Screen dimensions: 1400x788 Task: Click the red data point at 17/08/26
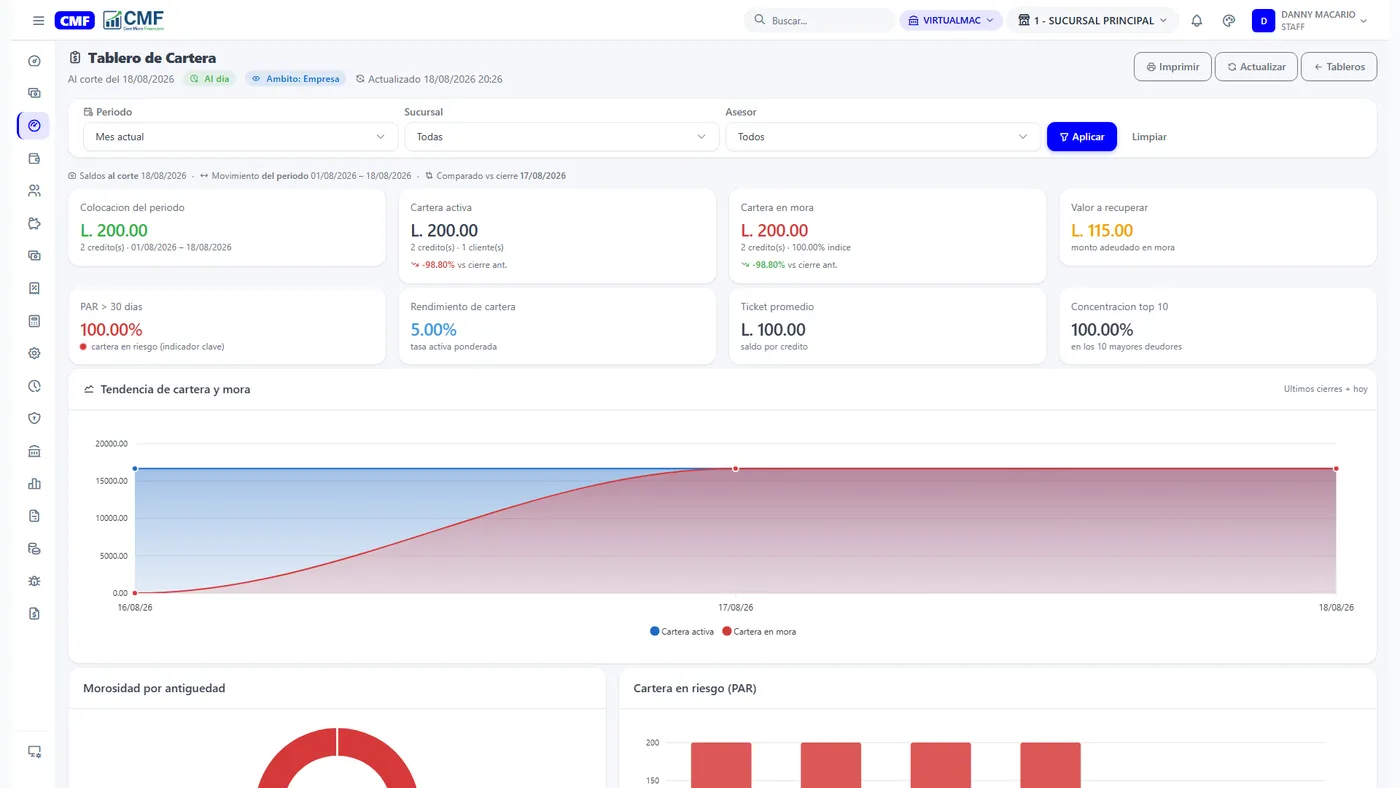pyautogui.click(x=735, y=468)
